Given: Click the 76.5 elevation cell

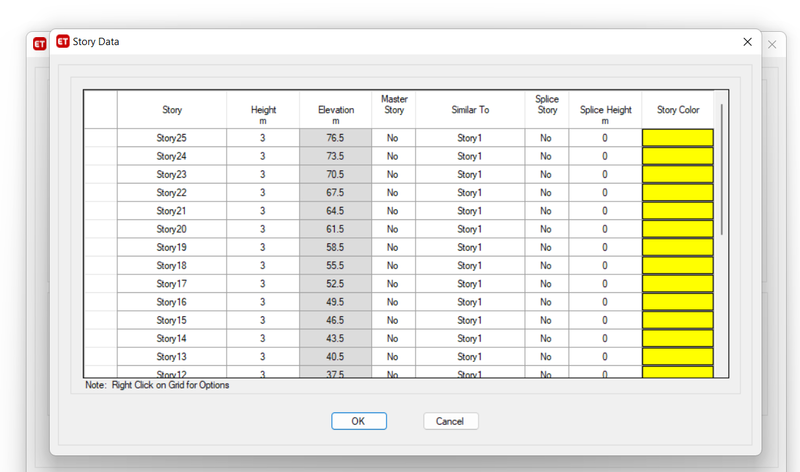Looking at the screenshot, I should coord(336,138).
